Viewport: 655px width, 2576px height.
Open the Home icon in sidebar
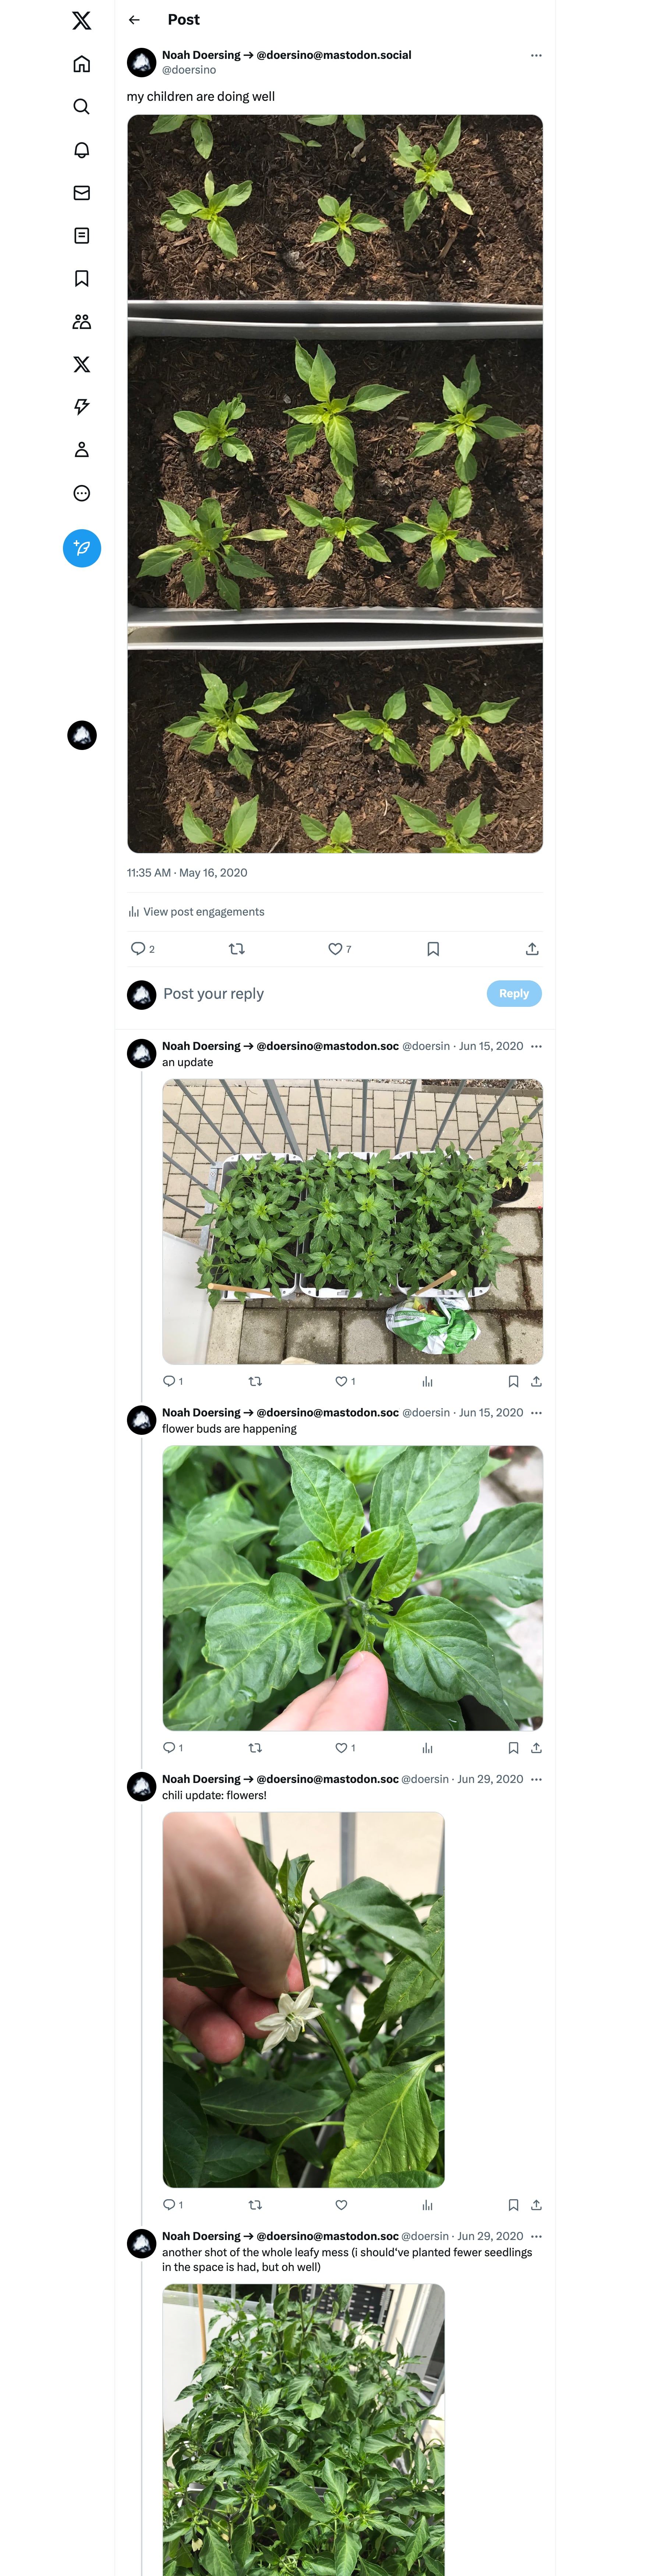coord(82,64)
